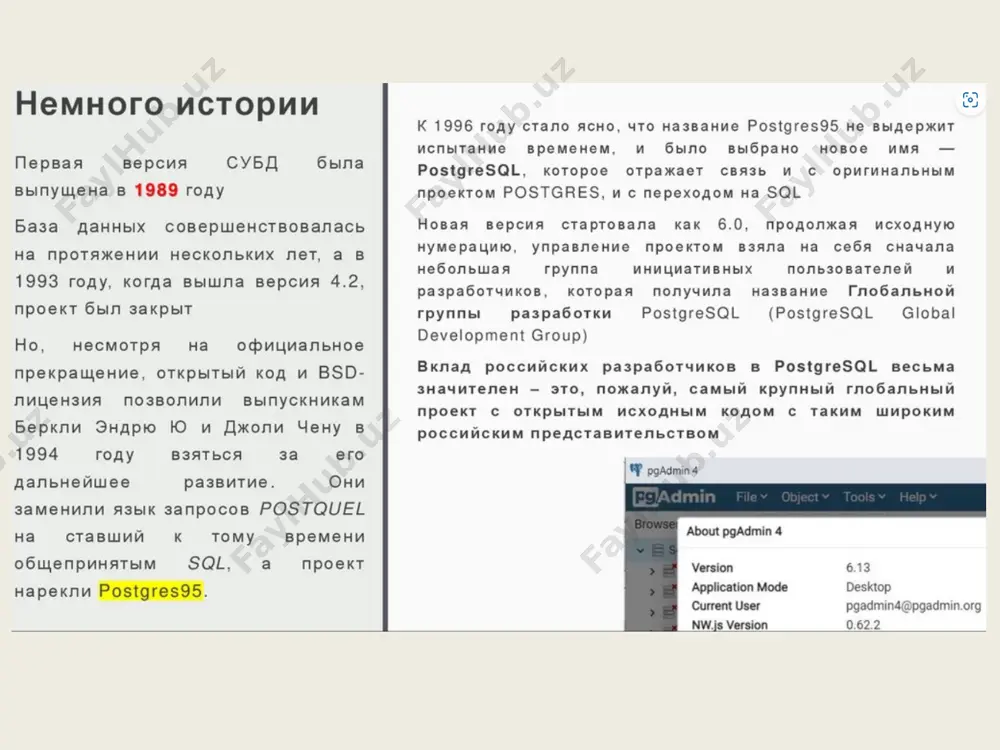Click the text 'Development Group)'

[x=503, y=335]
